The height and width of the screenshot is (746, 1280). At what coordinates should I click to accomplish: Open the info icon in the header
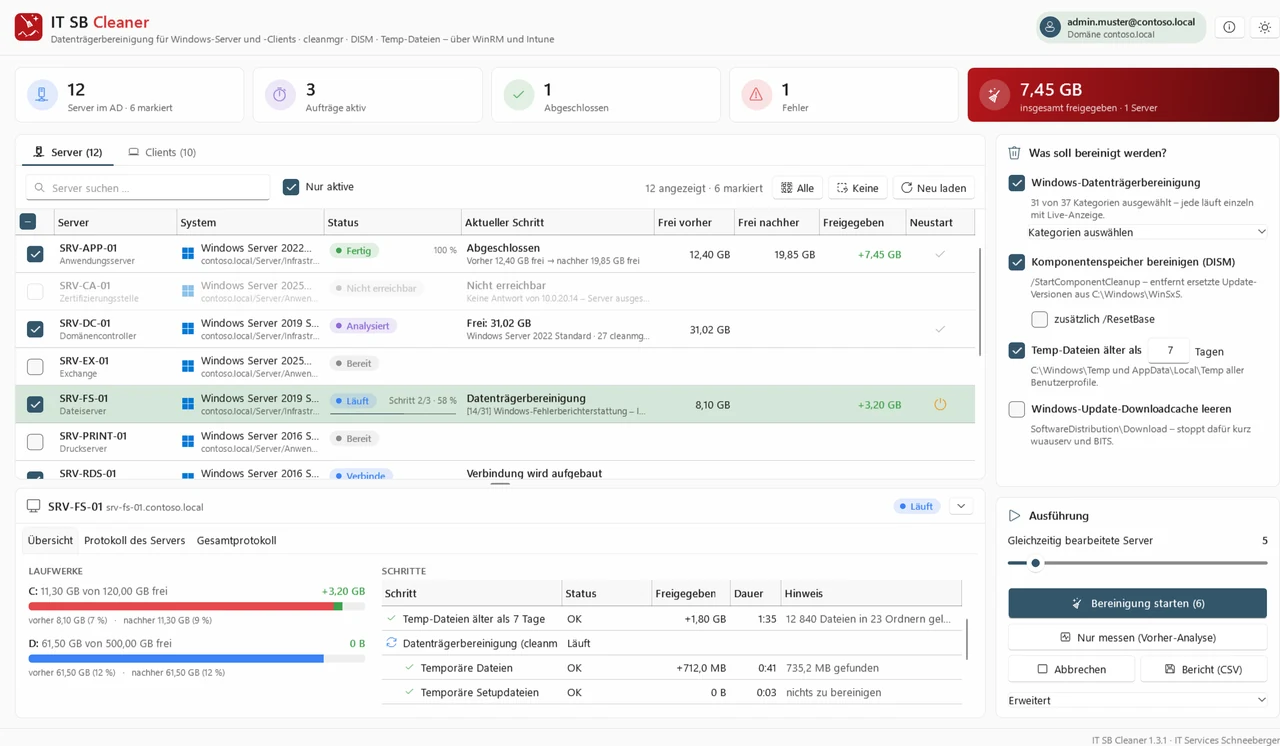[x=1229, y=27]
